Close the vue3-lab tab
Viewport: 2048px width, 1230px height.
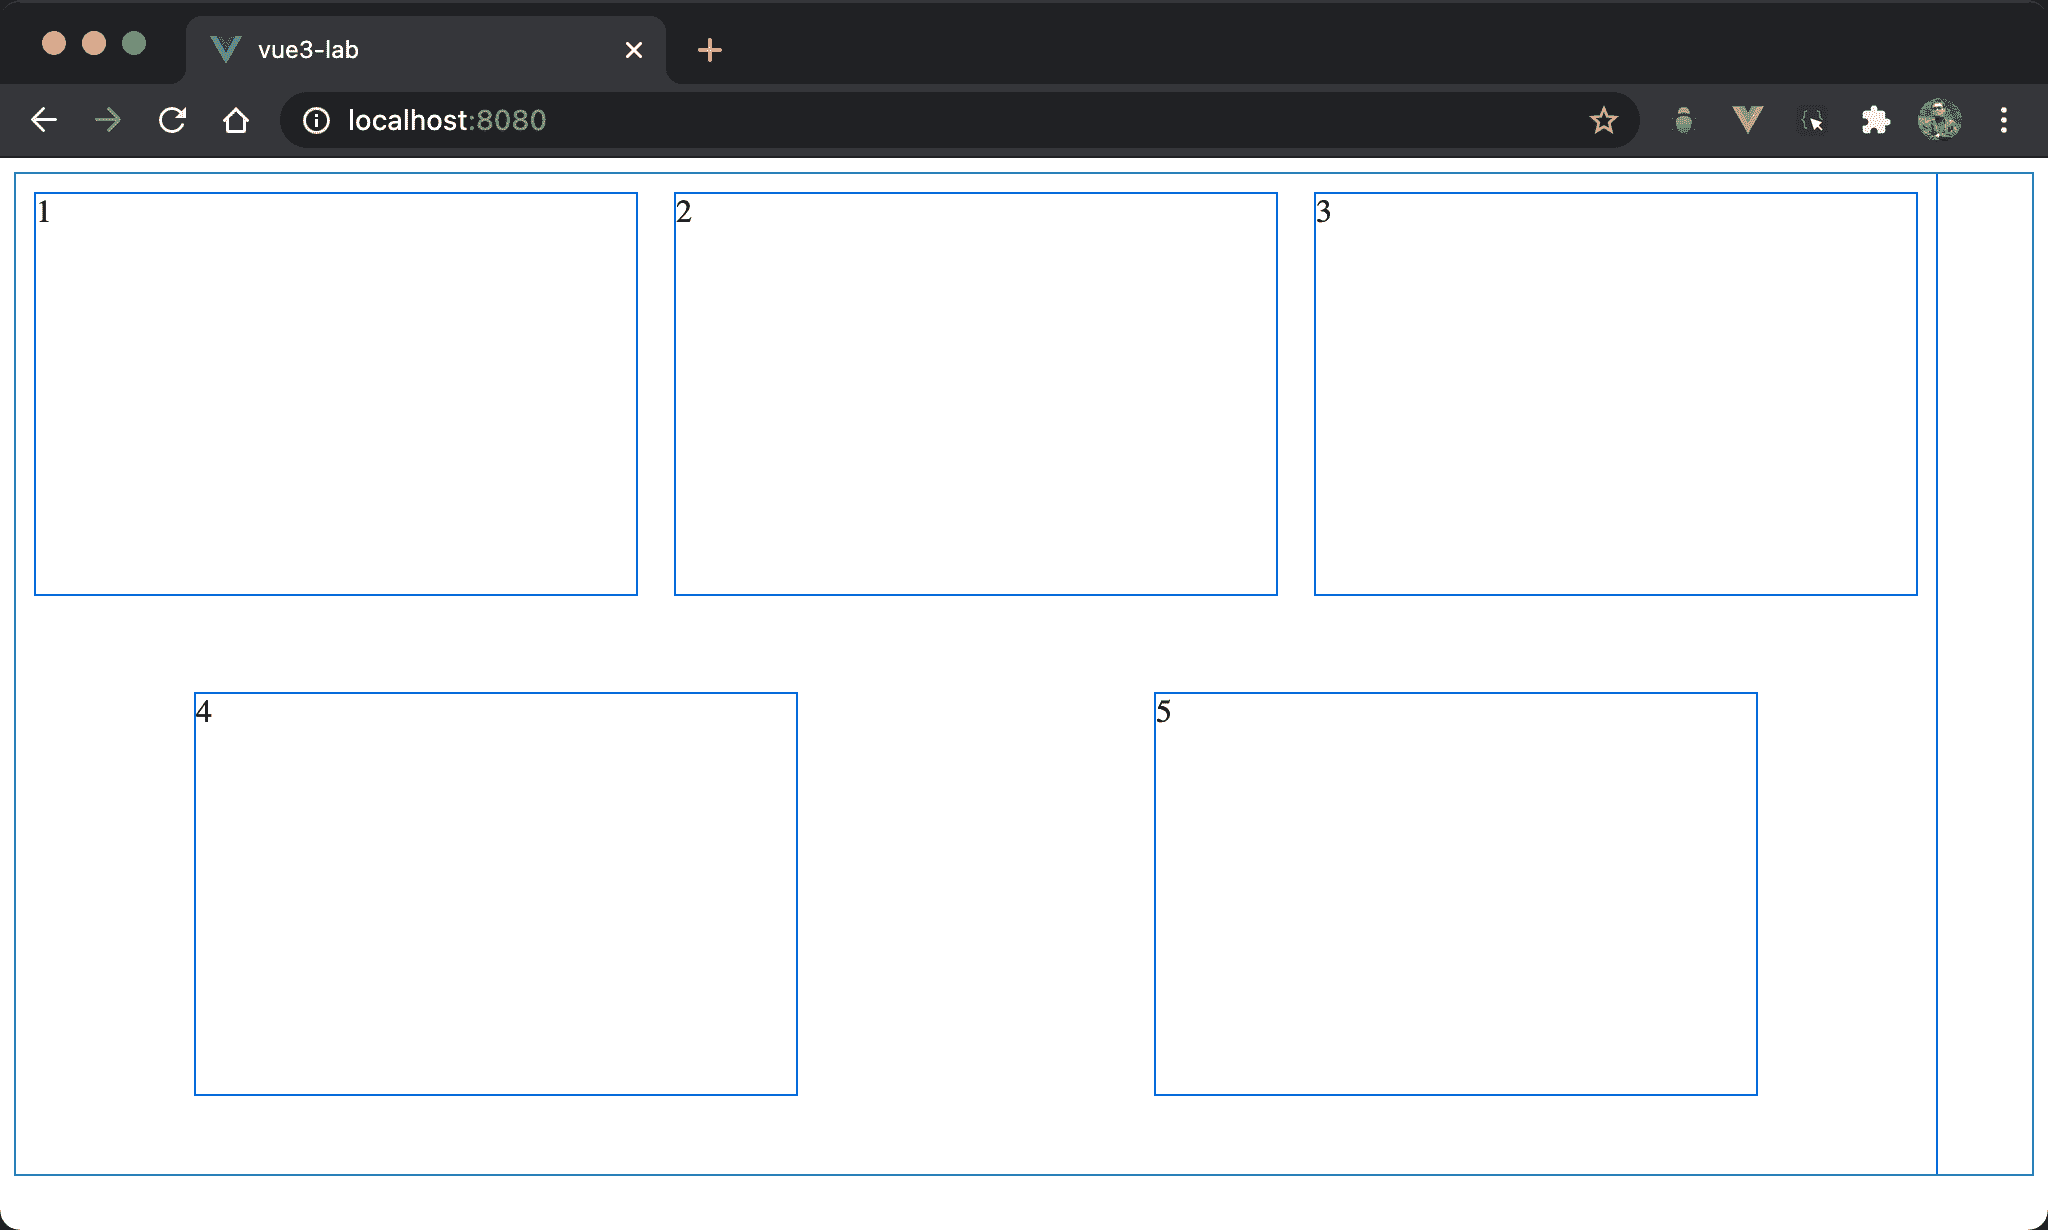click(x=633, y=50)
